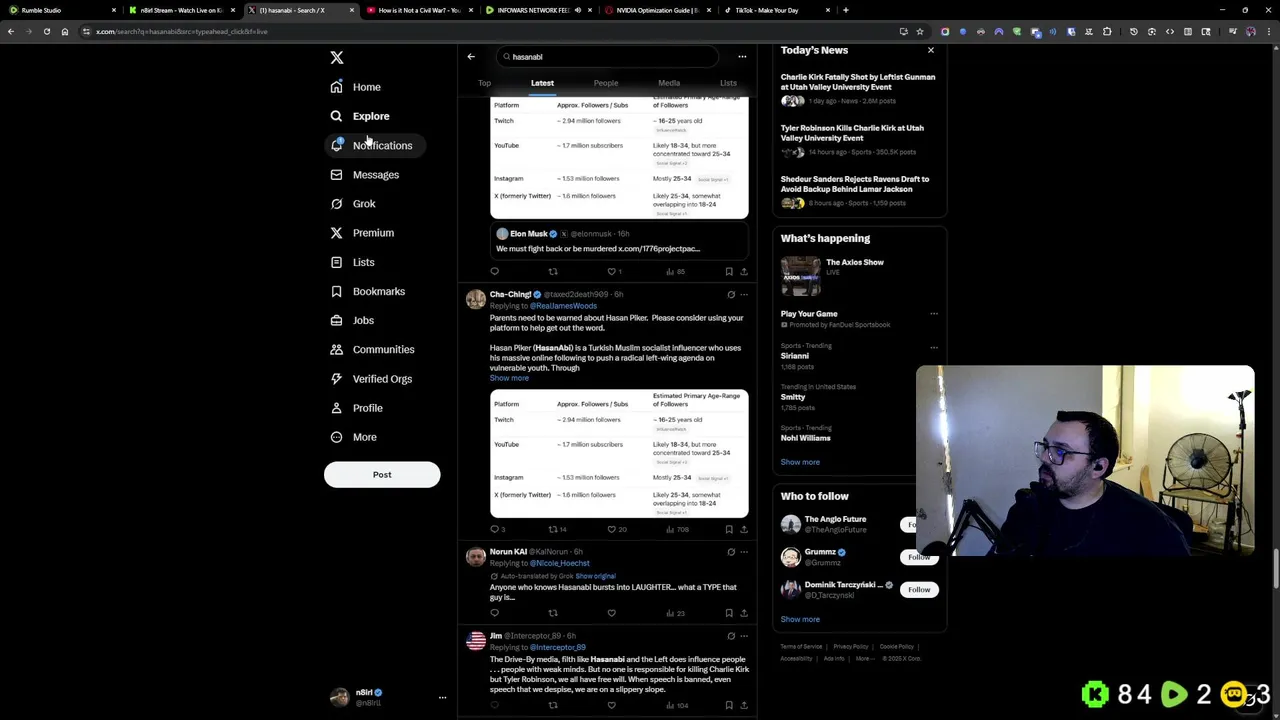Go back with the arrow beside search
The height and width of the screenshot is (720, 1280).
tap(471, 57)
